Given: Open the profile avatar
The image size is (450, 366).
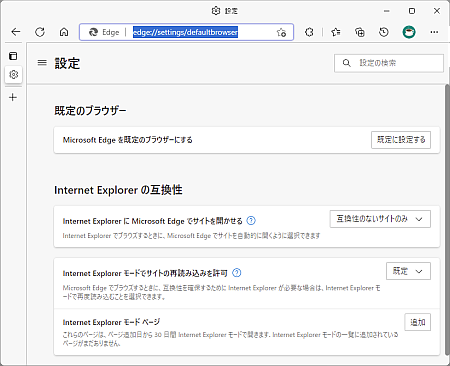Looking at the screenshot, I should (409, 32).
